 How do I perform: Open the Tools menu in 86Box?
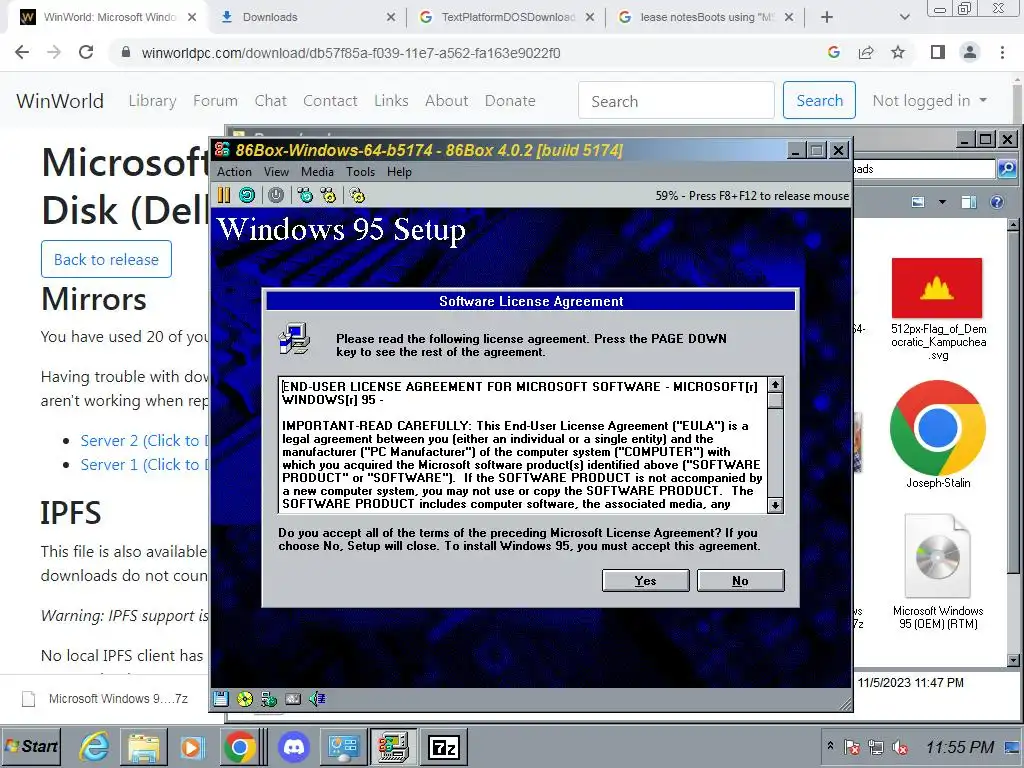360,172
